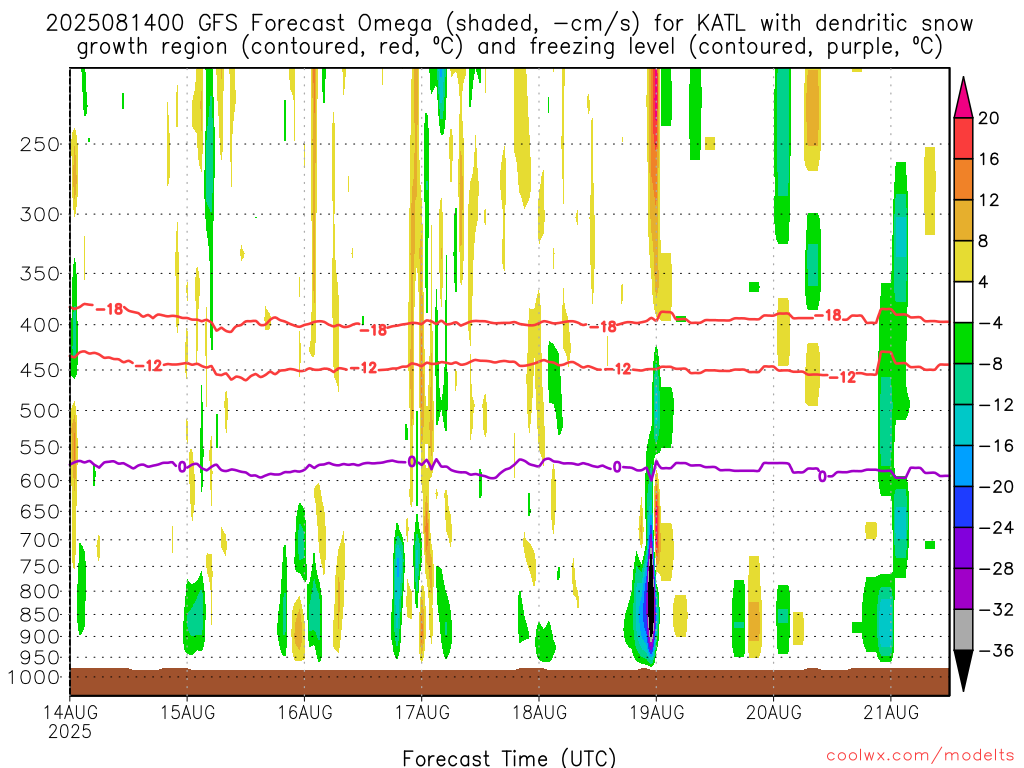This screenshot has height=768, width=1024.
Task: Click the light blue -16 to -20 swatch
Action: click(963, 466)
